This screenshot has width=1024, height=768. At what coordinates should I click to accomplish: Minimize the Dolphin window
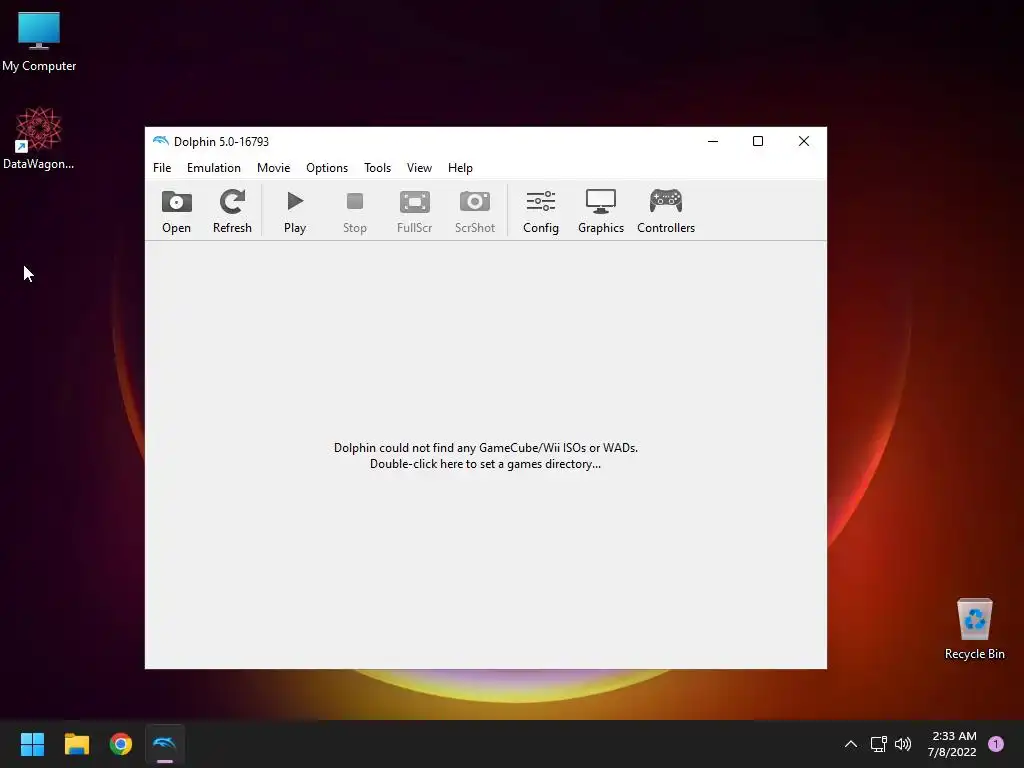tap(712, 141)
